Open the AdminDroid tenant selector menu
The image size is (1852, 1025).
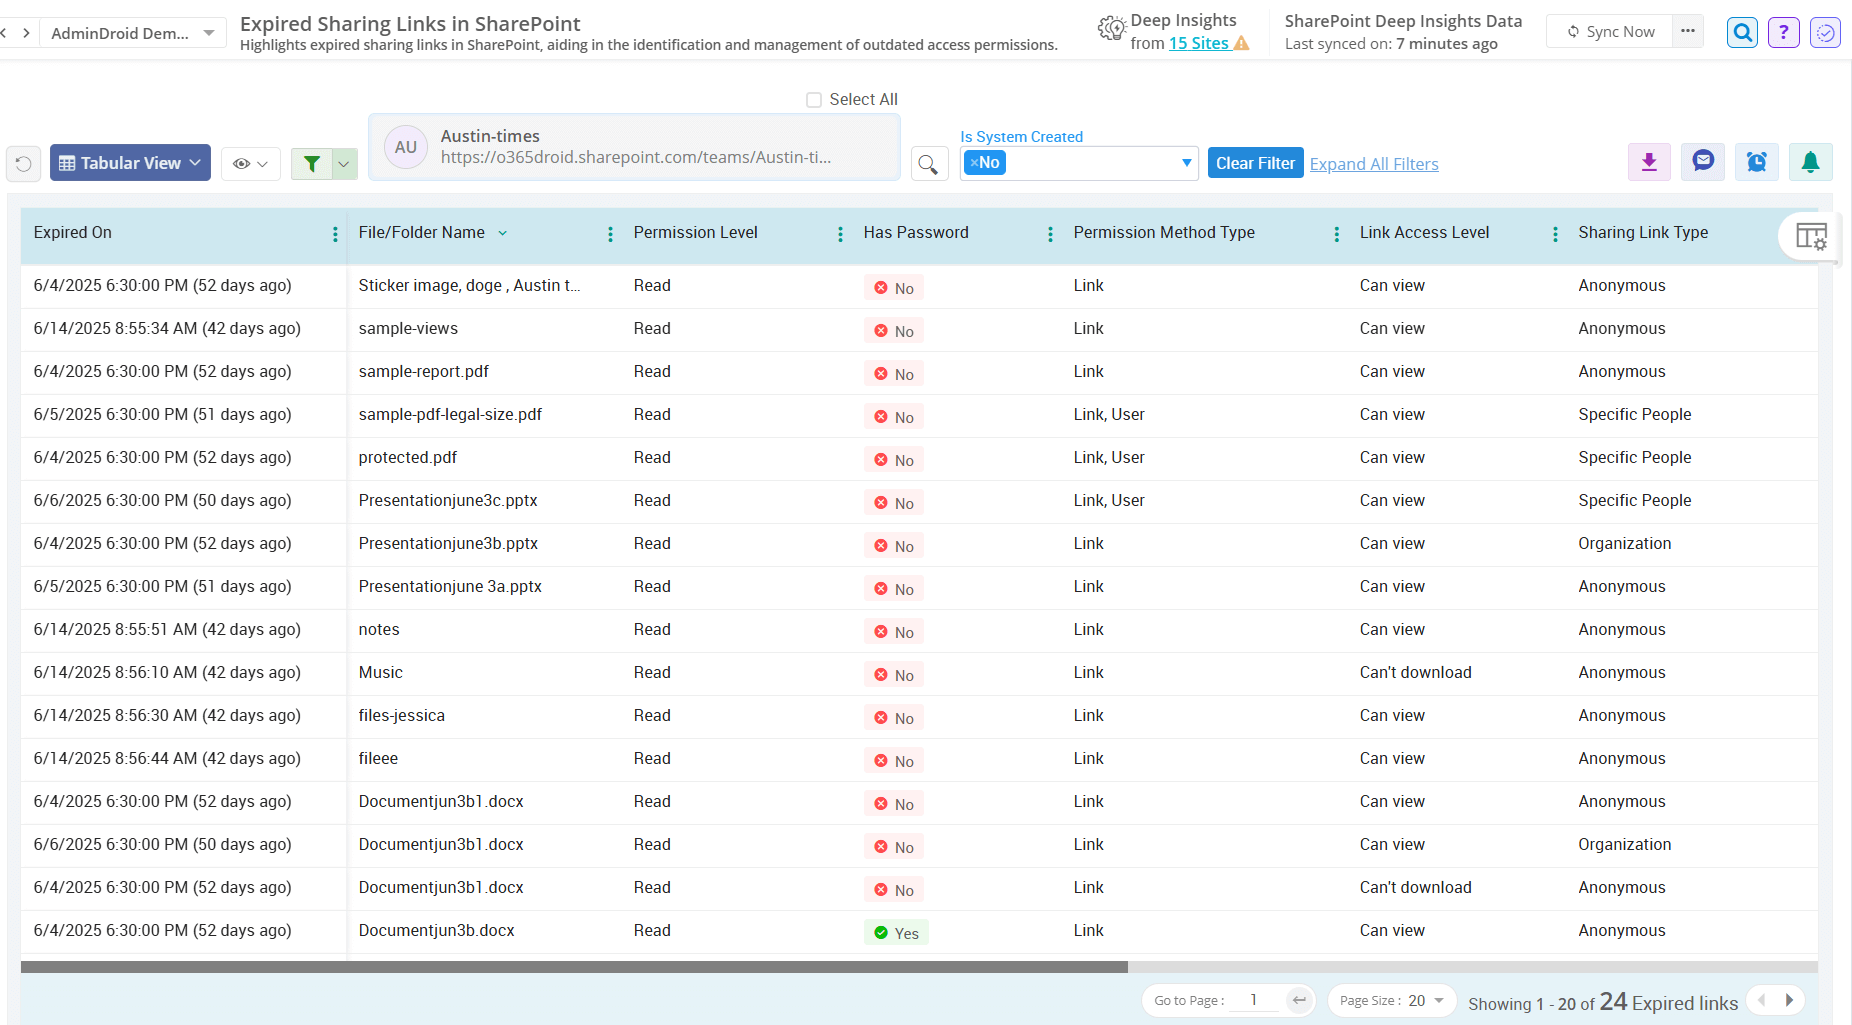[130, 31]
